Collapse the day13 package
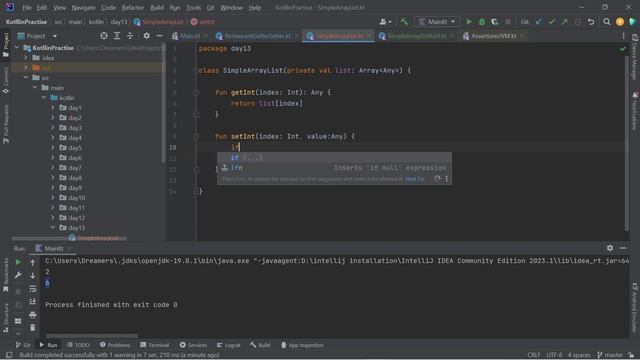Image resolution: width=640 pixels, height=360 pixels. pos(53,228)
